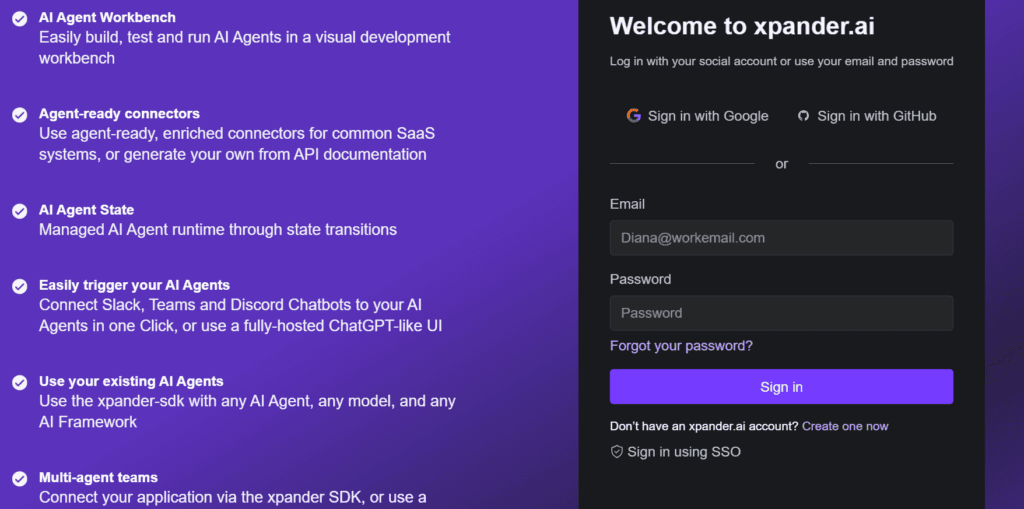Click the Password field label
This screenshot has height=509, width=1024.
pos(640,279)
